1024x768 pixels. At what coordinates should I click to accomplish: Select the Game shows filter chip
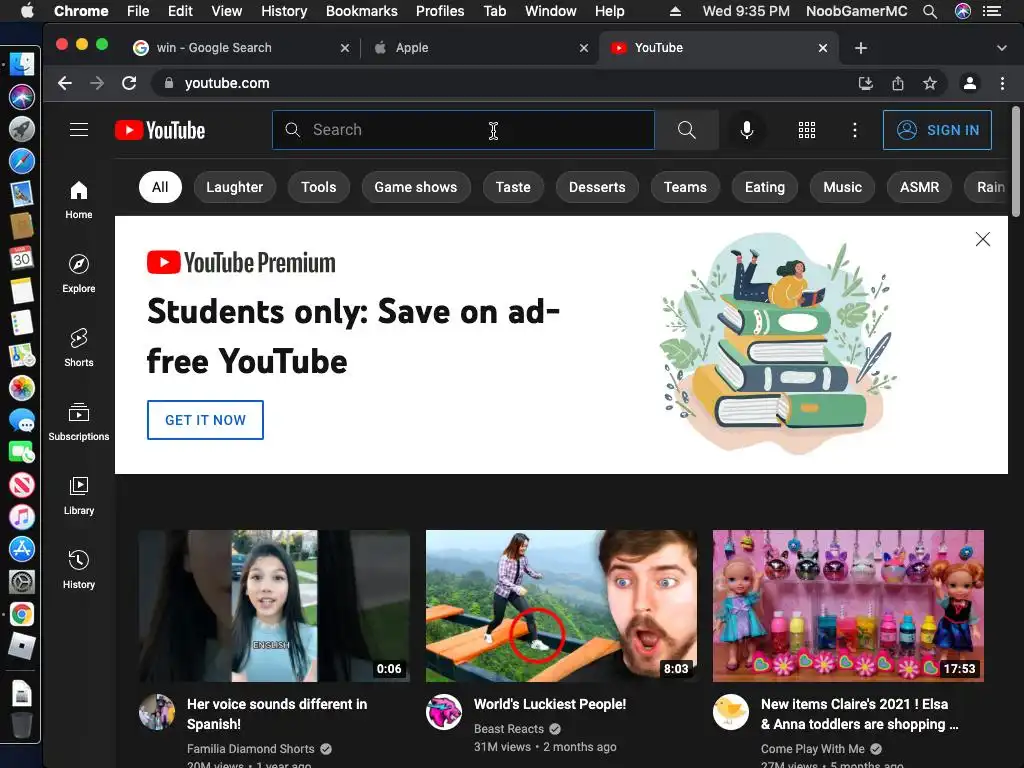pos(415,187)
